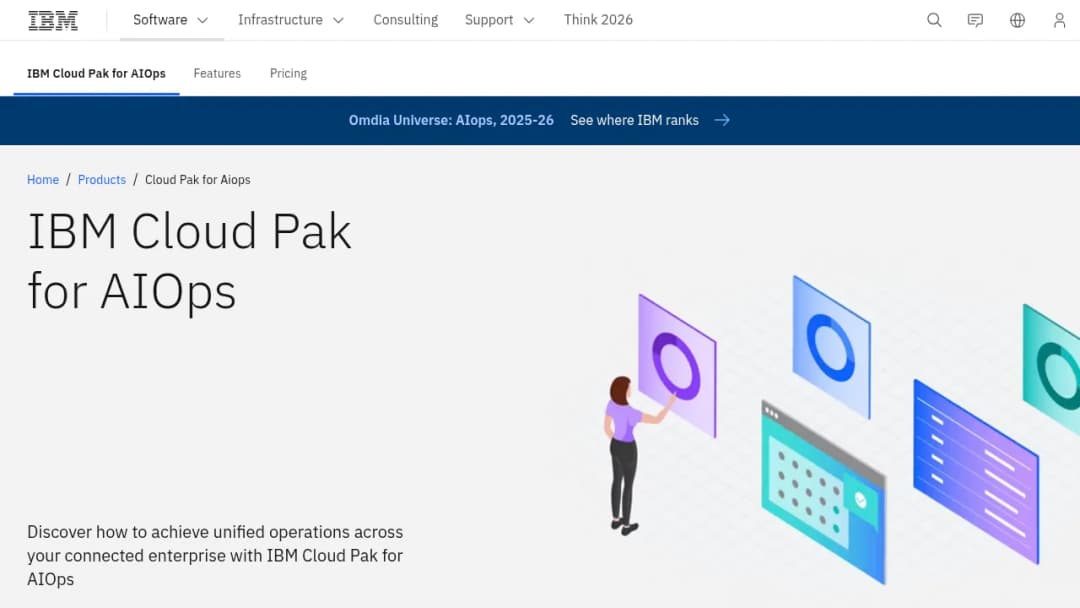Expand the Support menu
This screenshot has height=608, width=1080.
click(499, 20)
